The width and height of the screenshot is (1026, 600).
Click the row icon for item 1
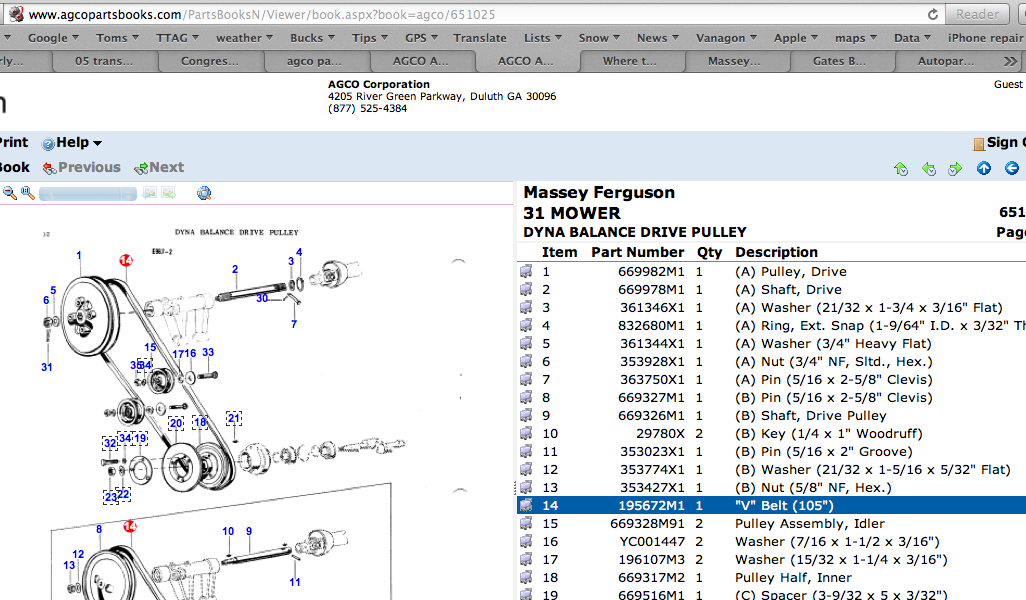[x=526, y=272]
